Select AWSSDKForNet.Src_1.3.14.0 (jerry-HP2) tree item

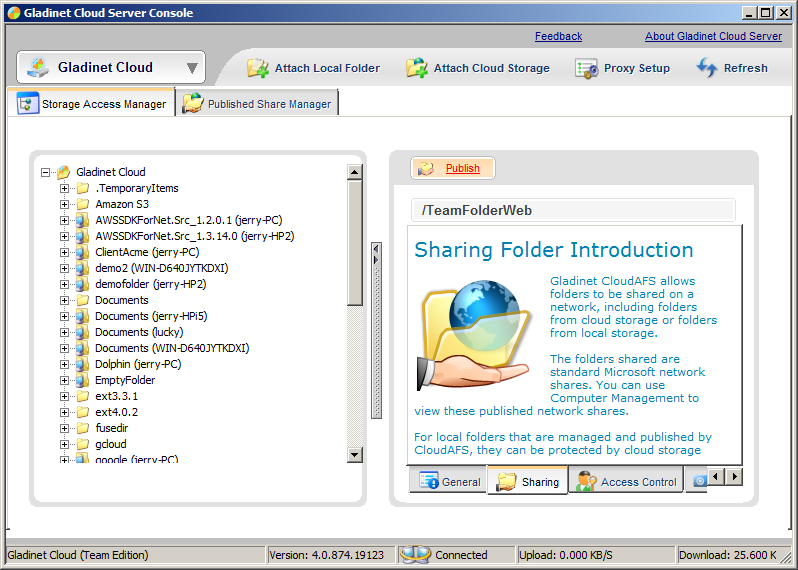195,237
